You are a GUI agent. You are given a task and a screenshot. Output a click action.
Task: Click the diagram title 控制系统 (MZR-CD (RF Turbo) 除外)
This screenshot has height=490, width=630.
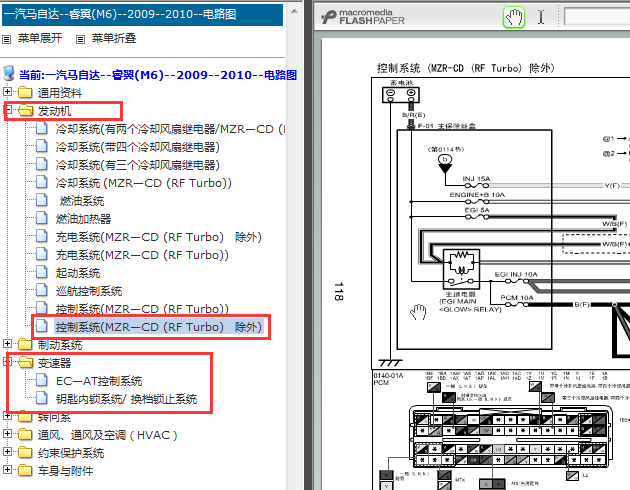point(465,68)
